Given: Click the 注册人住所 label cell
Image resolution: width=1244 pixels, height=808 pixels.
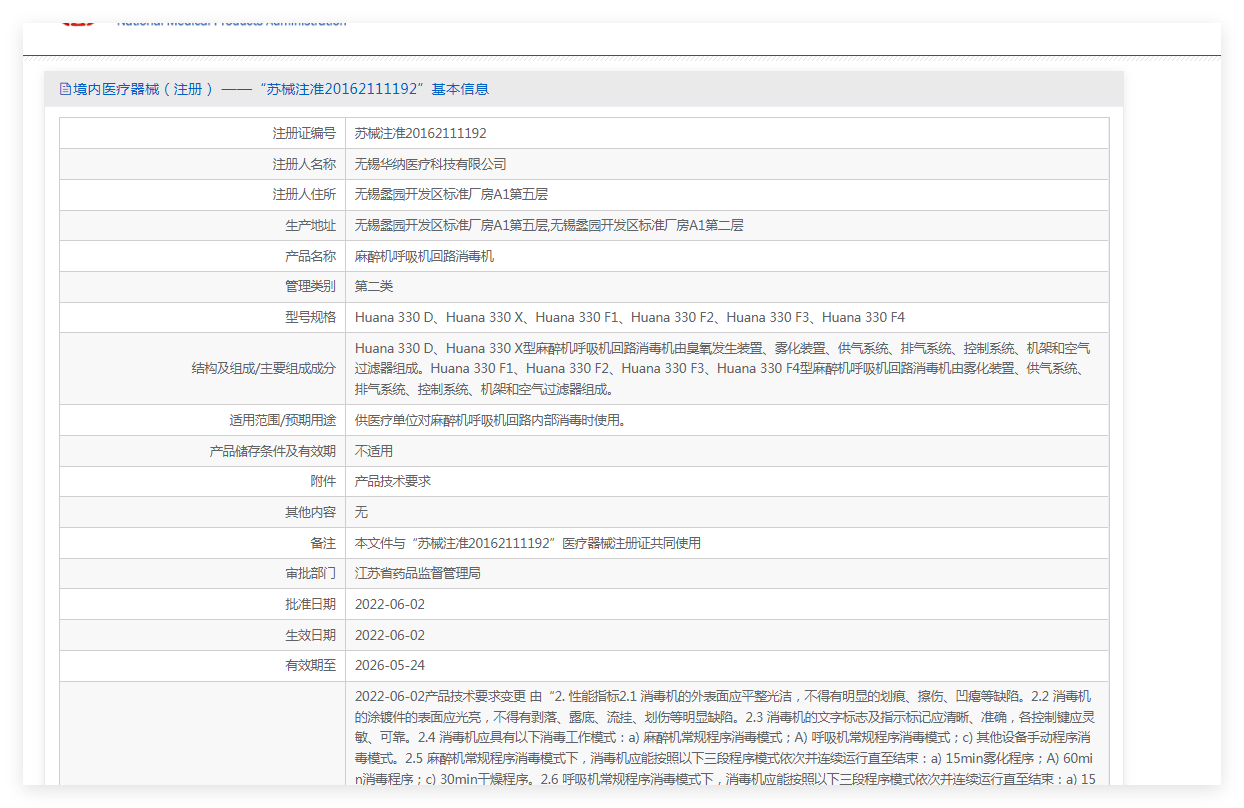Looking at the screenshot, I should pyautogui.click(x=203, y=195).
